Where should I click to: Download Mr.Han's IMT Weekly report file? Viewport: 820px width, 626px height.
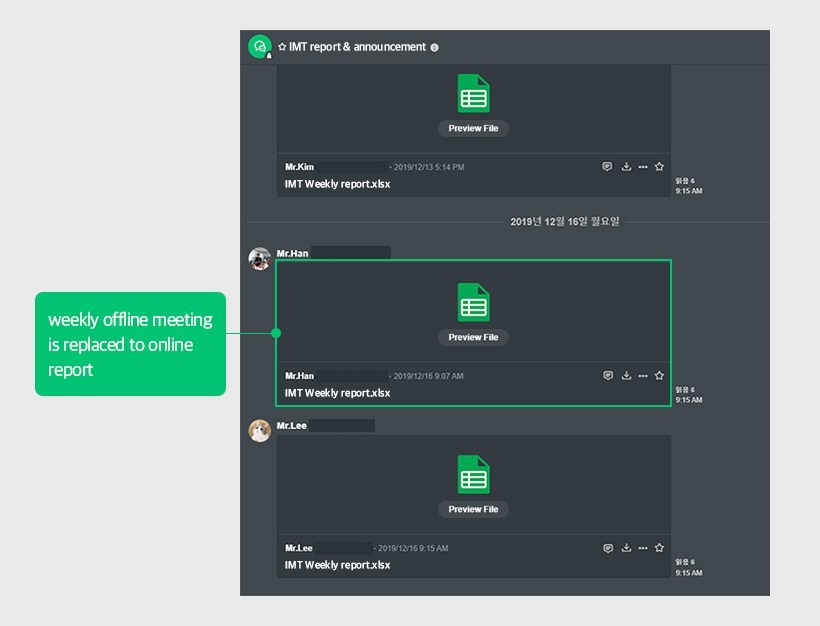coord(626,376)
